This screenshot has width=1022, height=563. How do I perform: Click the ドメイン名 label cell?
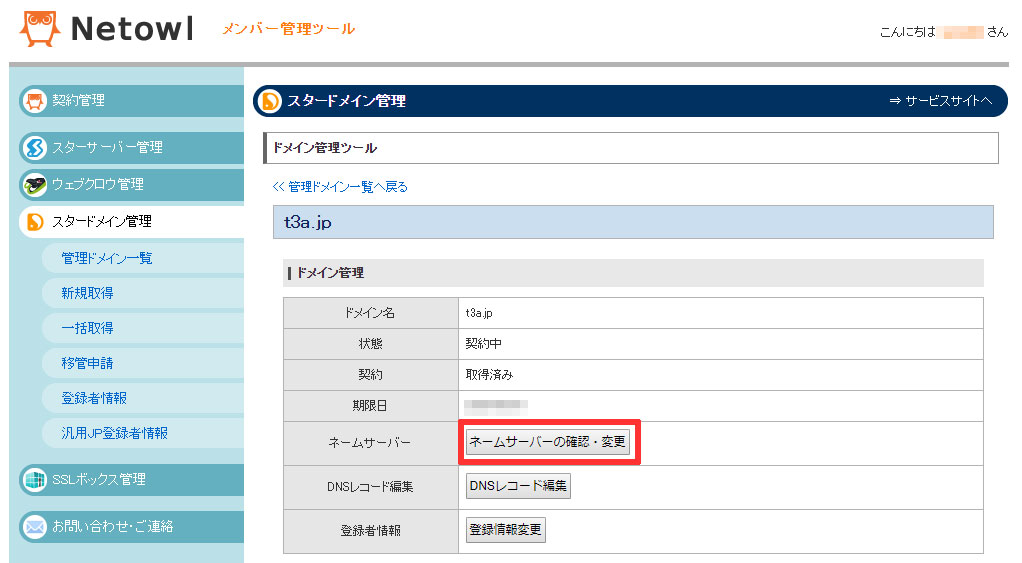point(370,313)
